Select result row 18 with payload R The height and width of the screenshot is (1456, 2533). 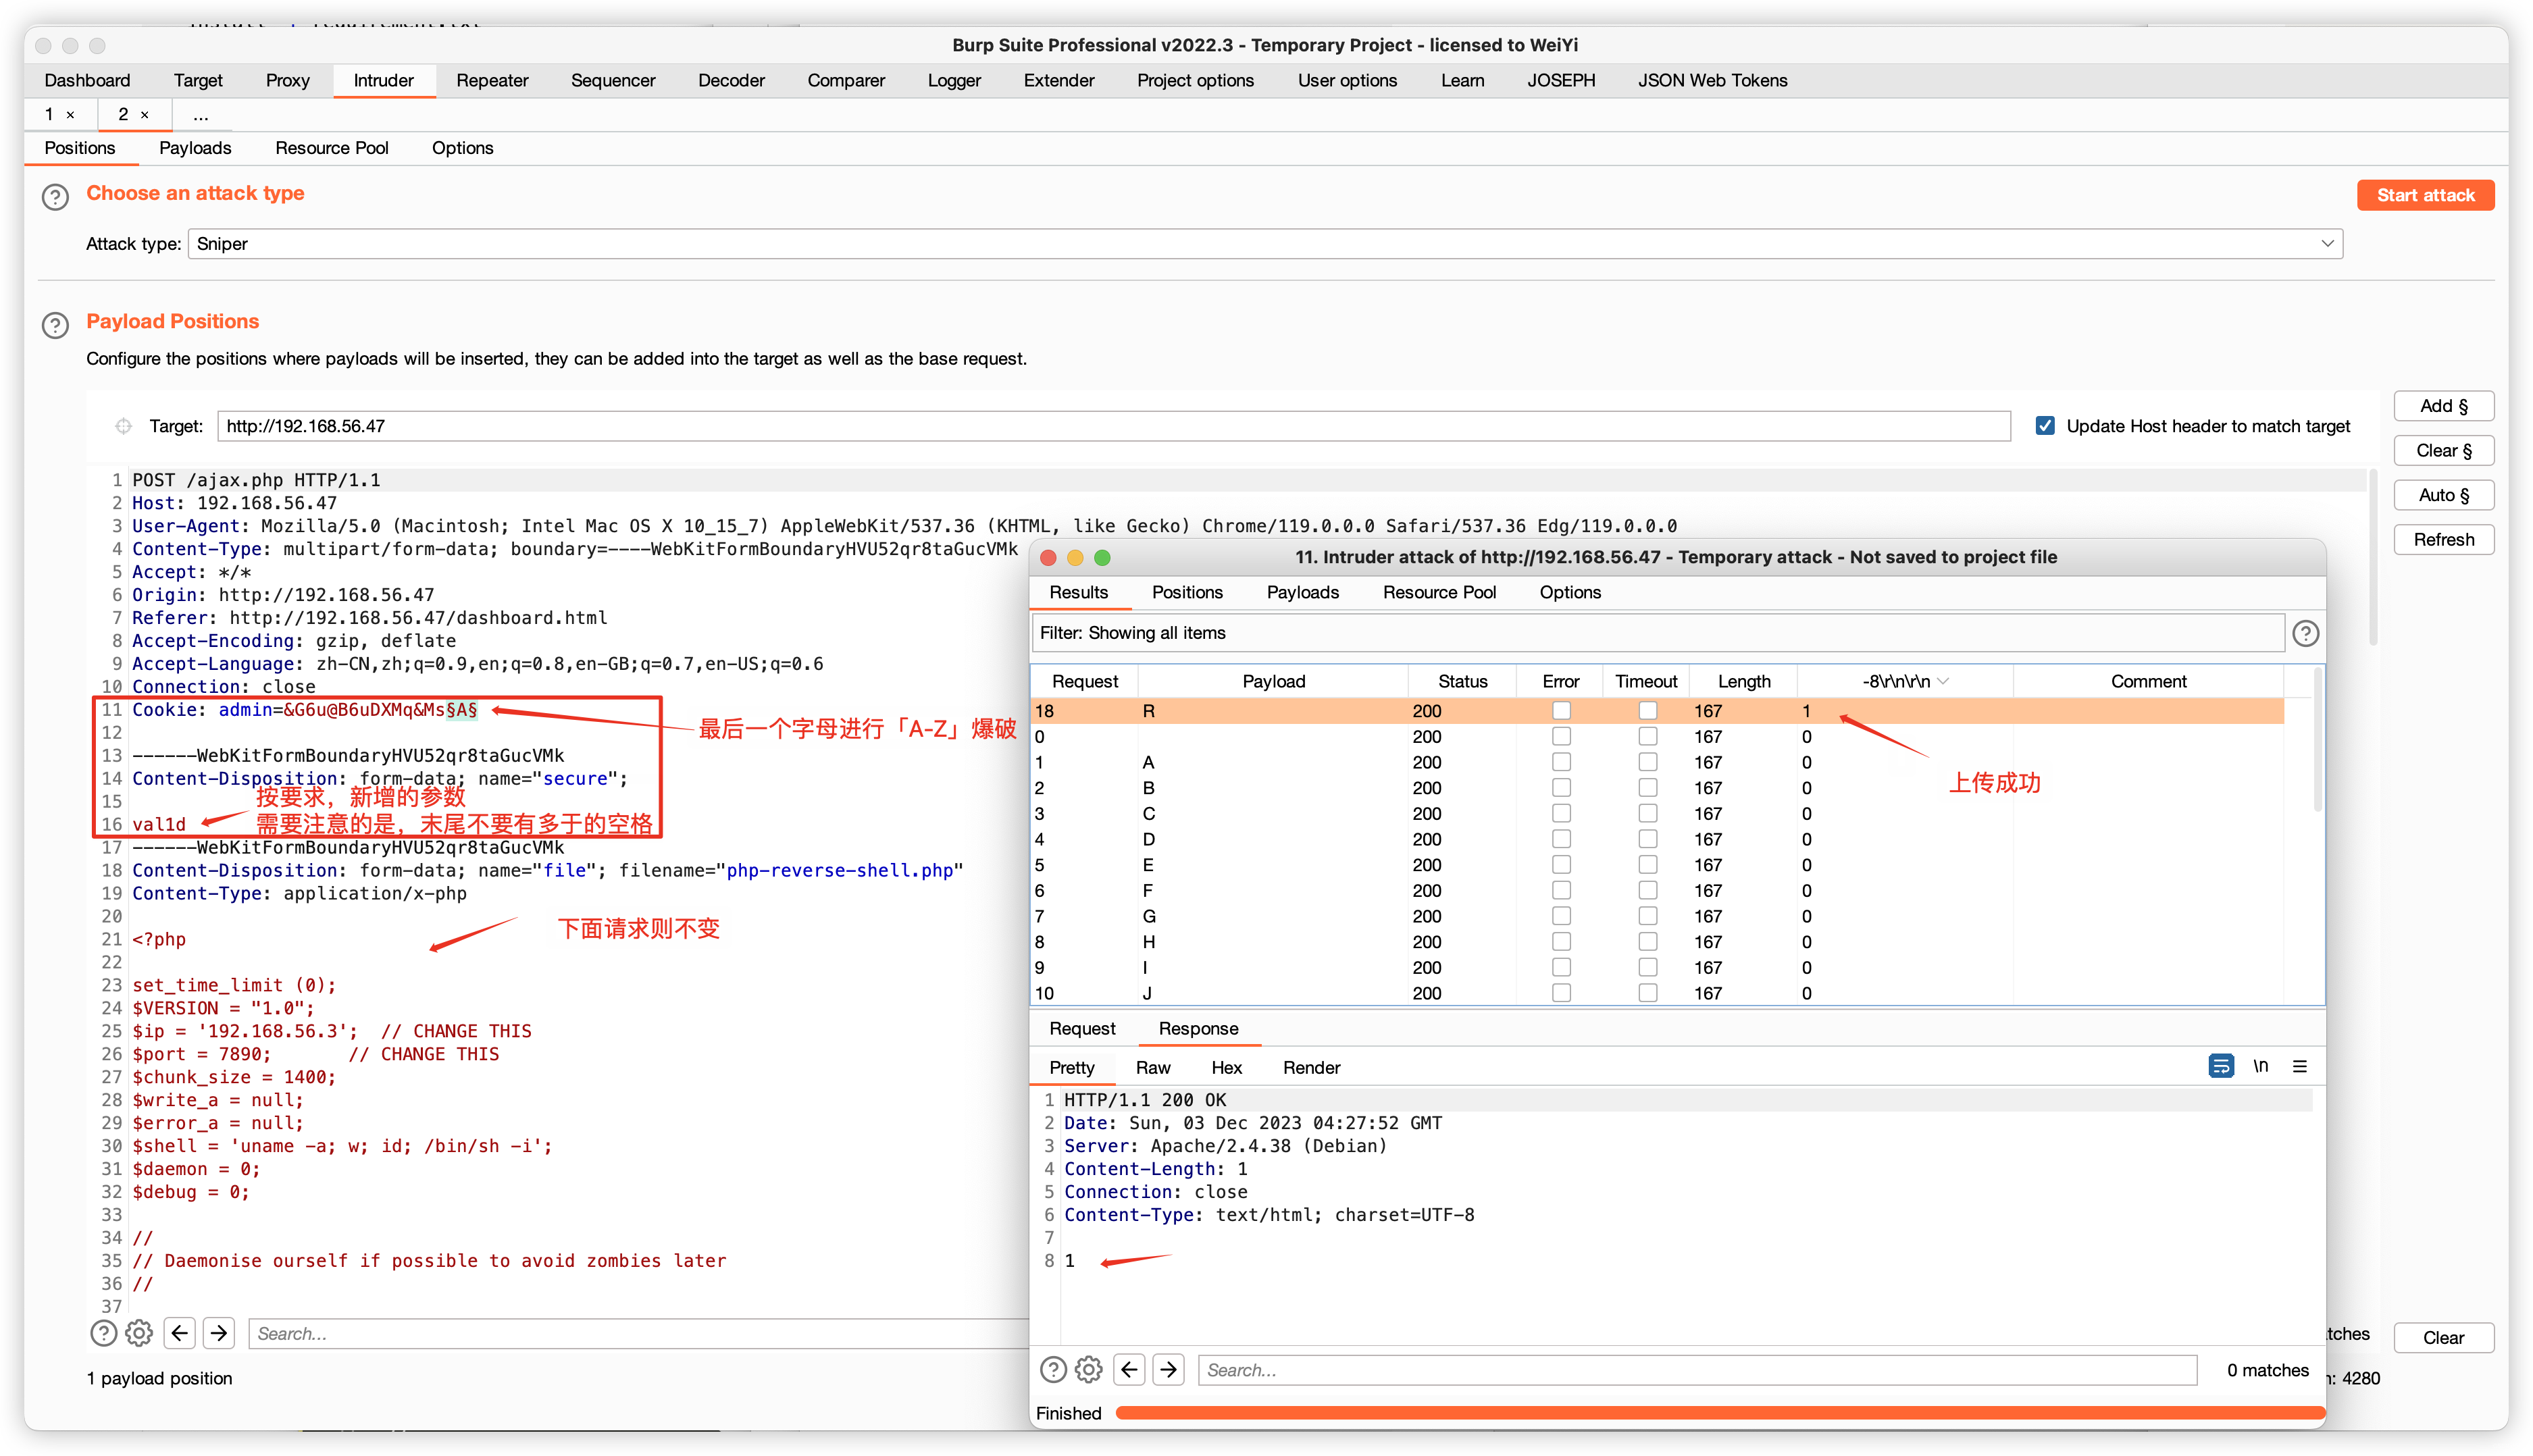pos(1657,710)
